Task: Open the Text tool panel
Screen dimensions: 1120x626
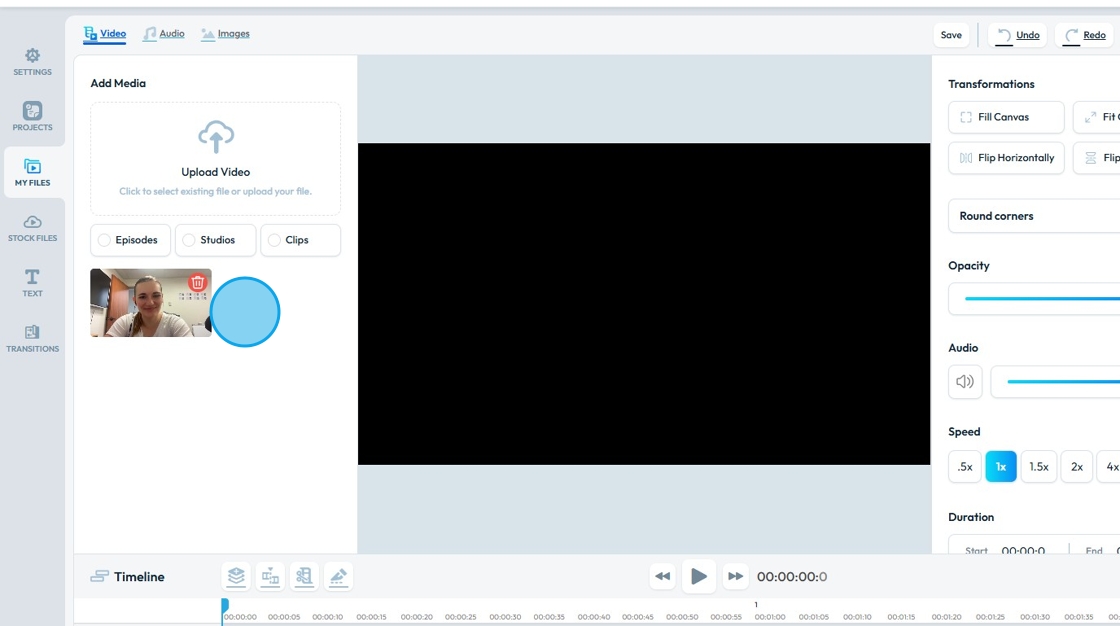Action: point(32,283)
